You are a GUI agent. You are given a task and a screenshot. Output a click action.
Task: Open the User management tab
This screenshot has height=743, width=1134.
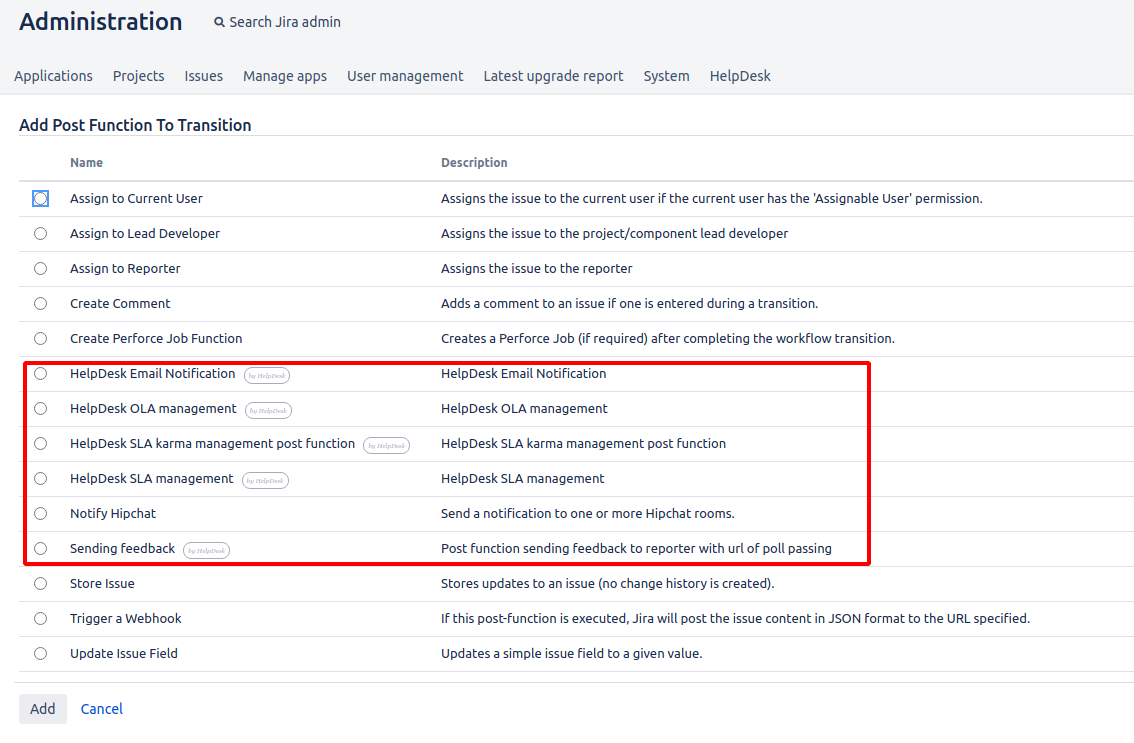[x=405, y=76]
